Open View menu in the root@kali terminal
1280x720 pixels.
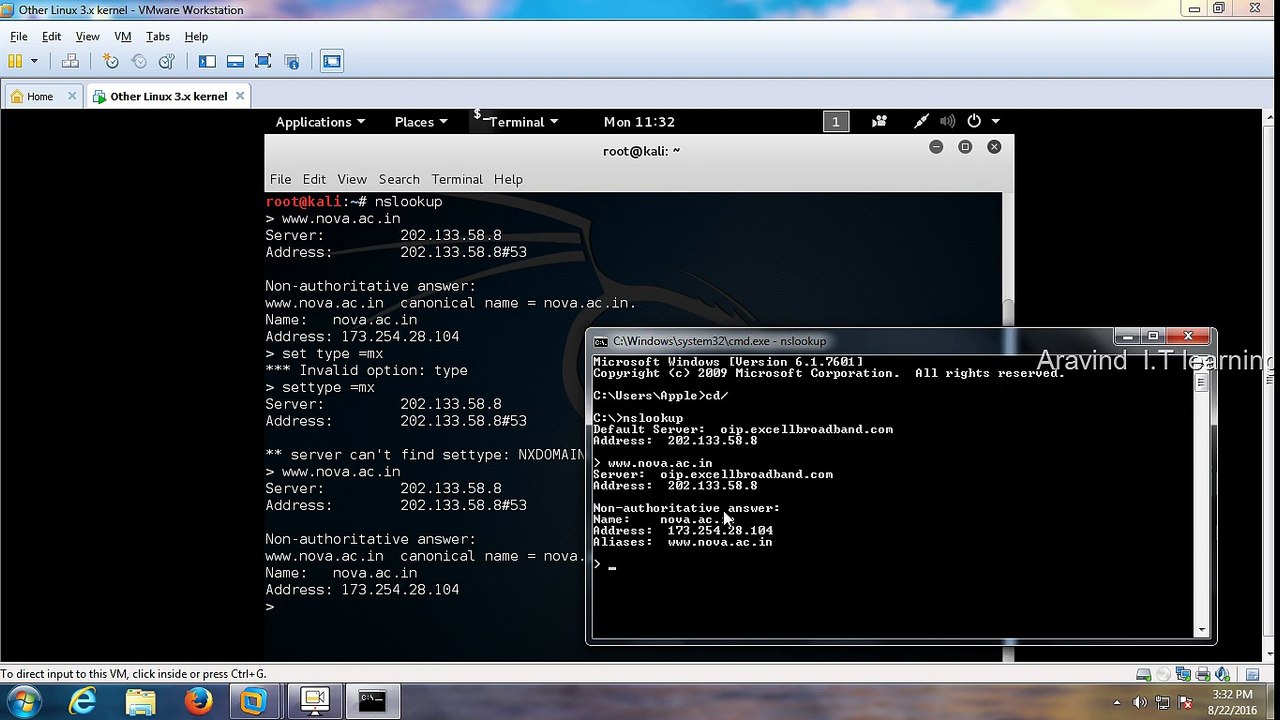[352, 179]
